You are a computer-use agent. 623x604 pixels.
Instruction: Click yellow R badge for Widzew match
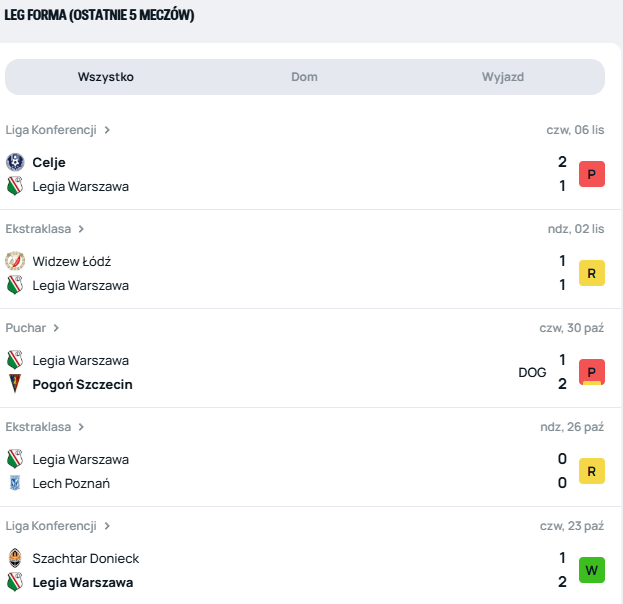click(592, 273)
